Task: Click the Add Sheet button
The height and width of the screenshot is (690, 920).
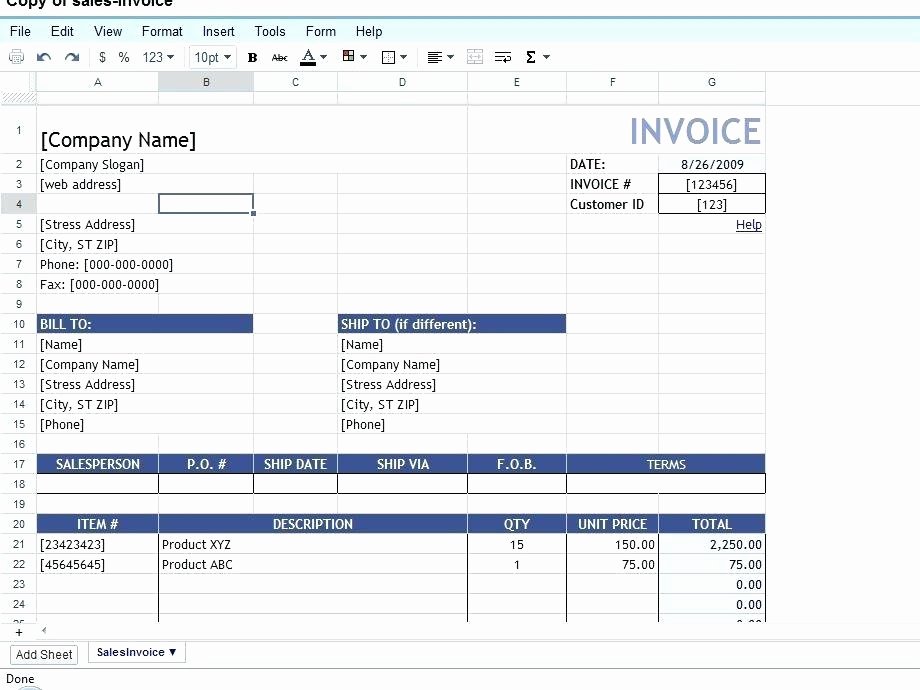Action: click(x=44, y=655)
